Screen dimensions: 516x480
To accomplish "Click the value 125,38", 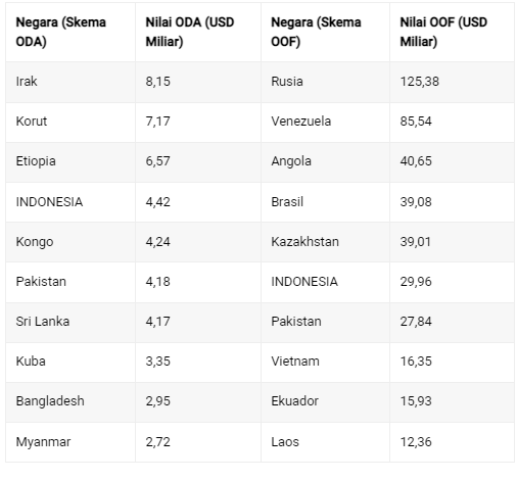I will click(420, 81).
